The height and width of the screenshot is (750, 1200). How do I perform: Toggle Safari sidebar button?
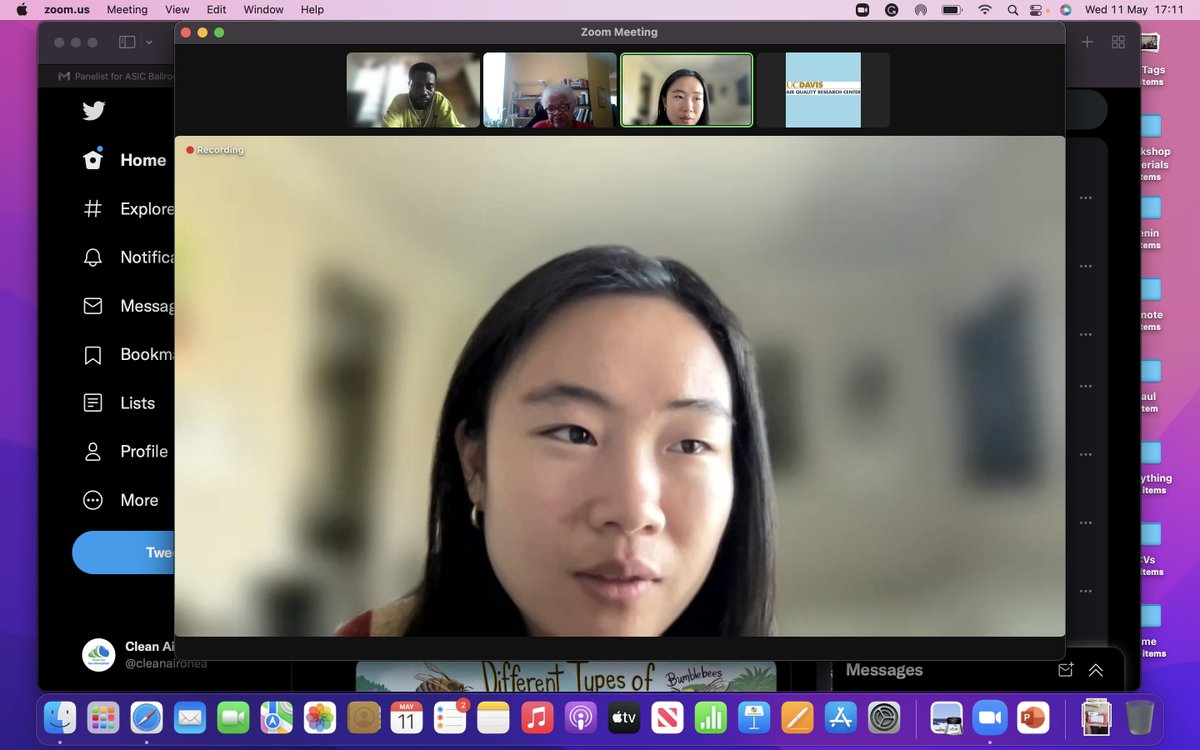pyautogui.click(x=127, y=42)
